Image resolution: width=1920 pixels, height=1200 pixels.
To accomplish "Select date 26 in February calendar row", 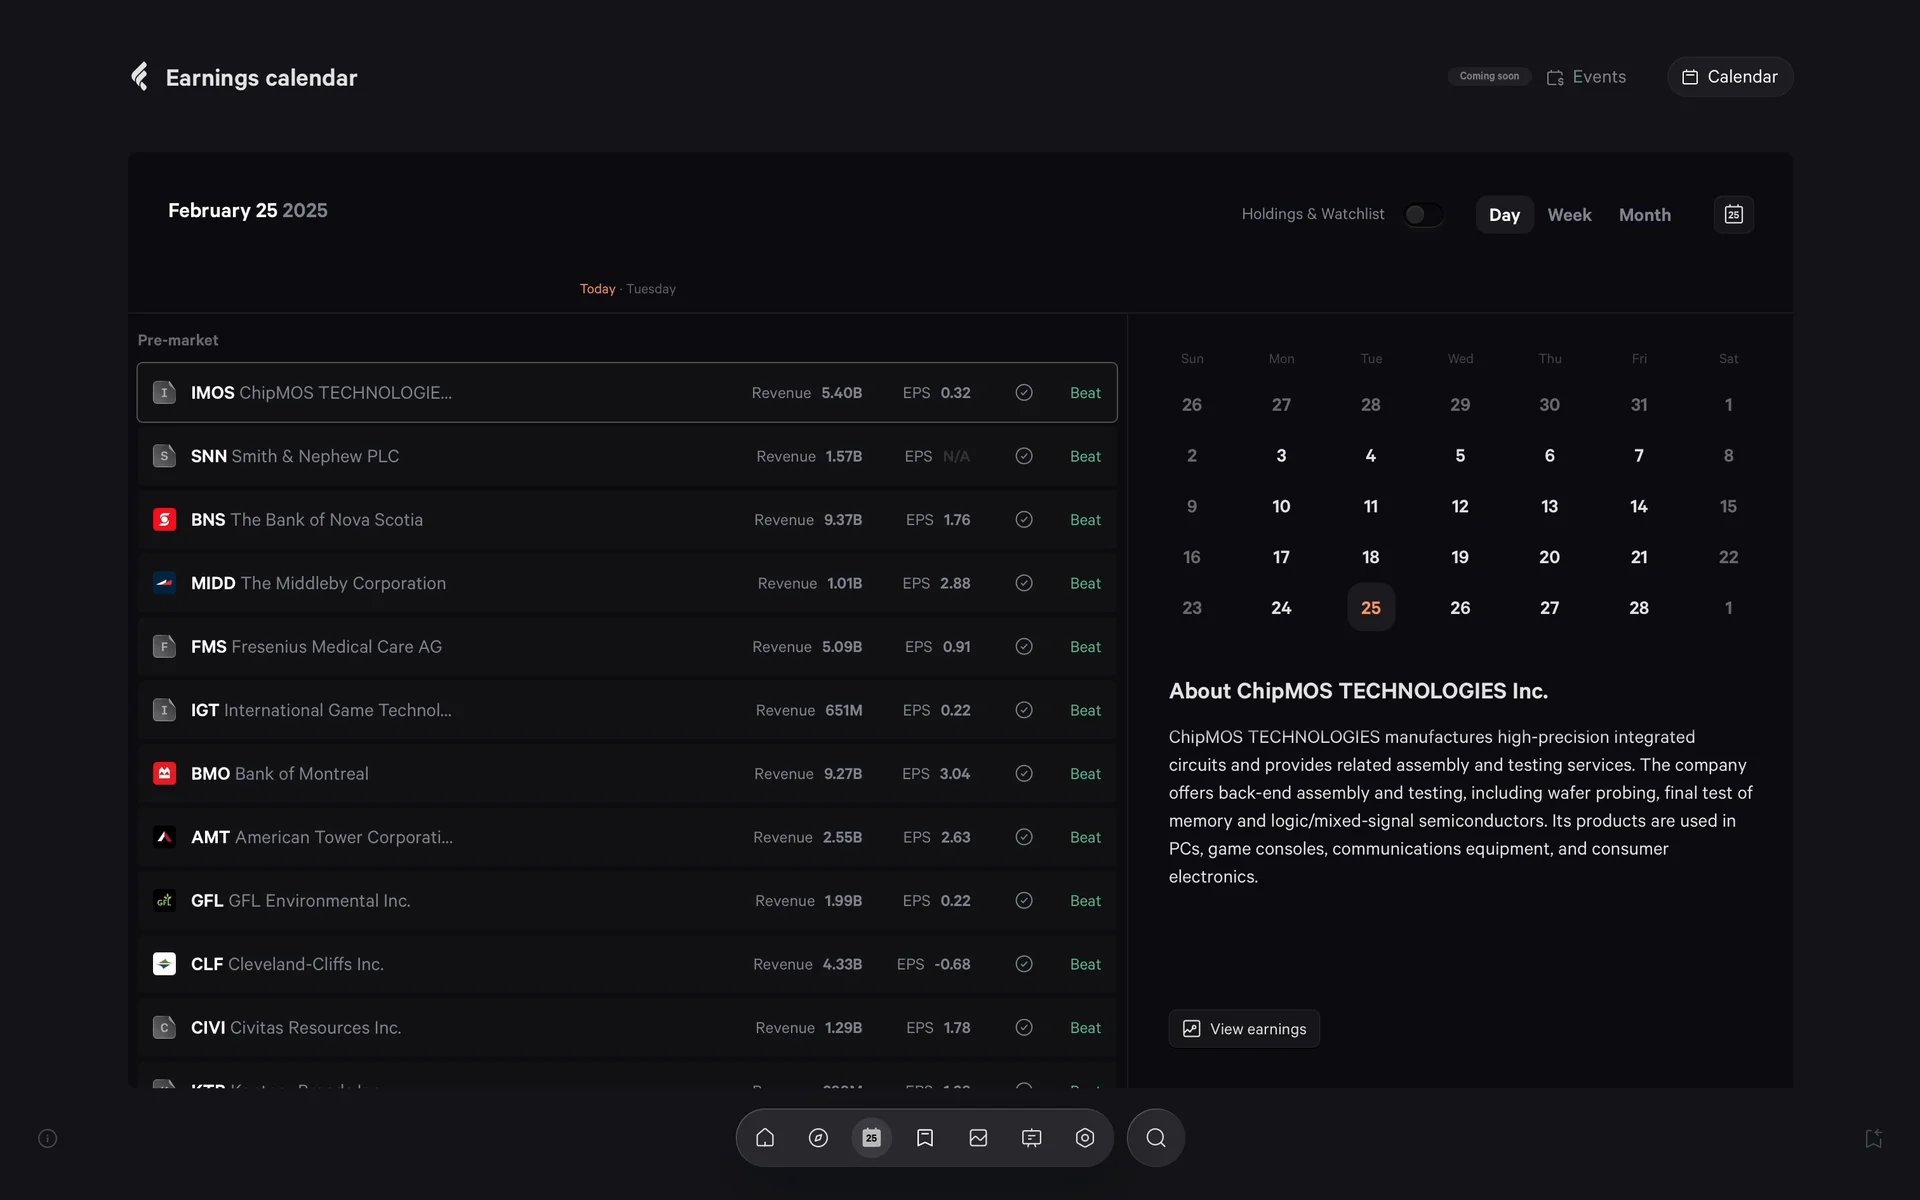I will (x=1460, y=608).
